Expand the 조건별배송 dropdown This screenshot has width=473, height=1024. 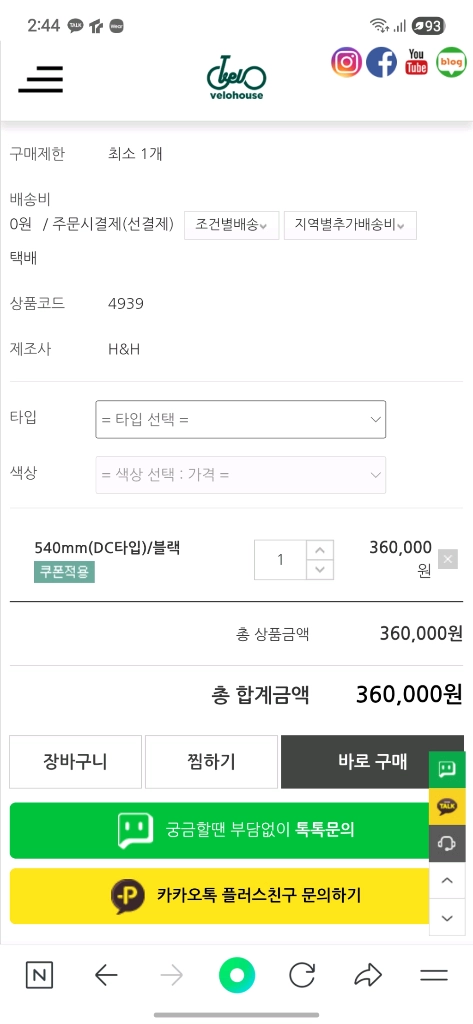tap(232, 225)
